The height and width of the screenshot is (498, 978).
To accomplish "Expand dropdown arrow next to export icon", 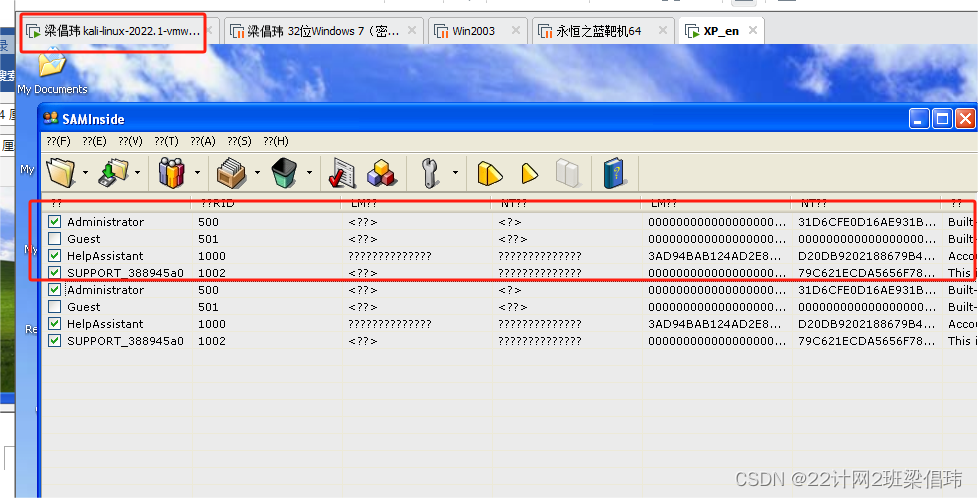I will coord(137,172).
